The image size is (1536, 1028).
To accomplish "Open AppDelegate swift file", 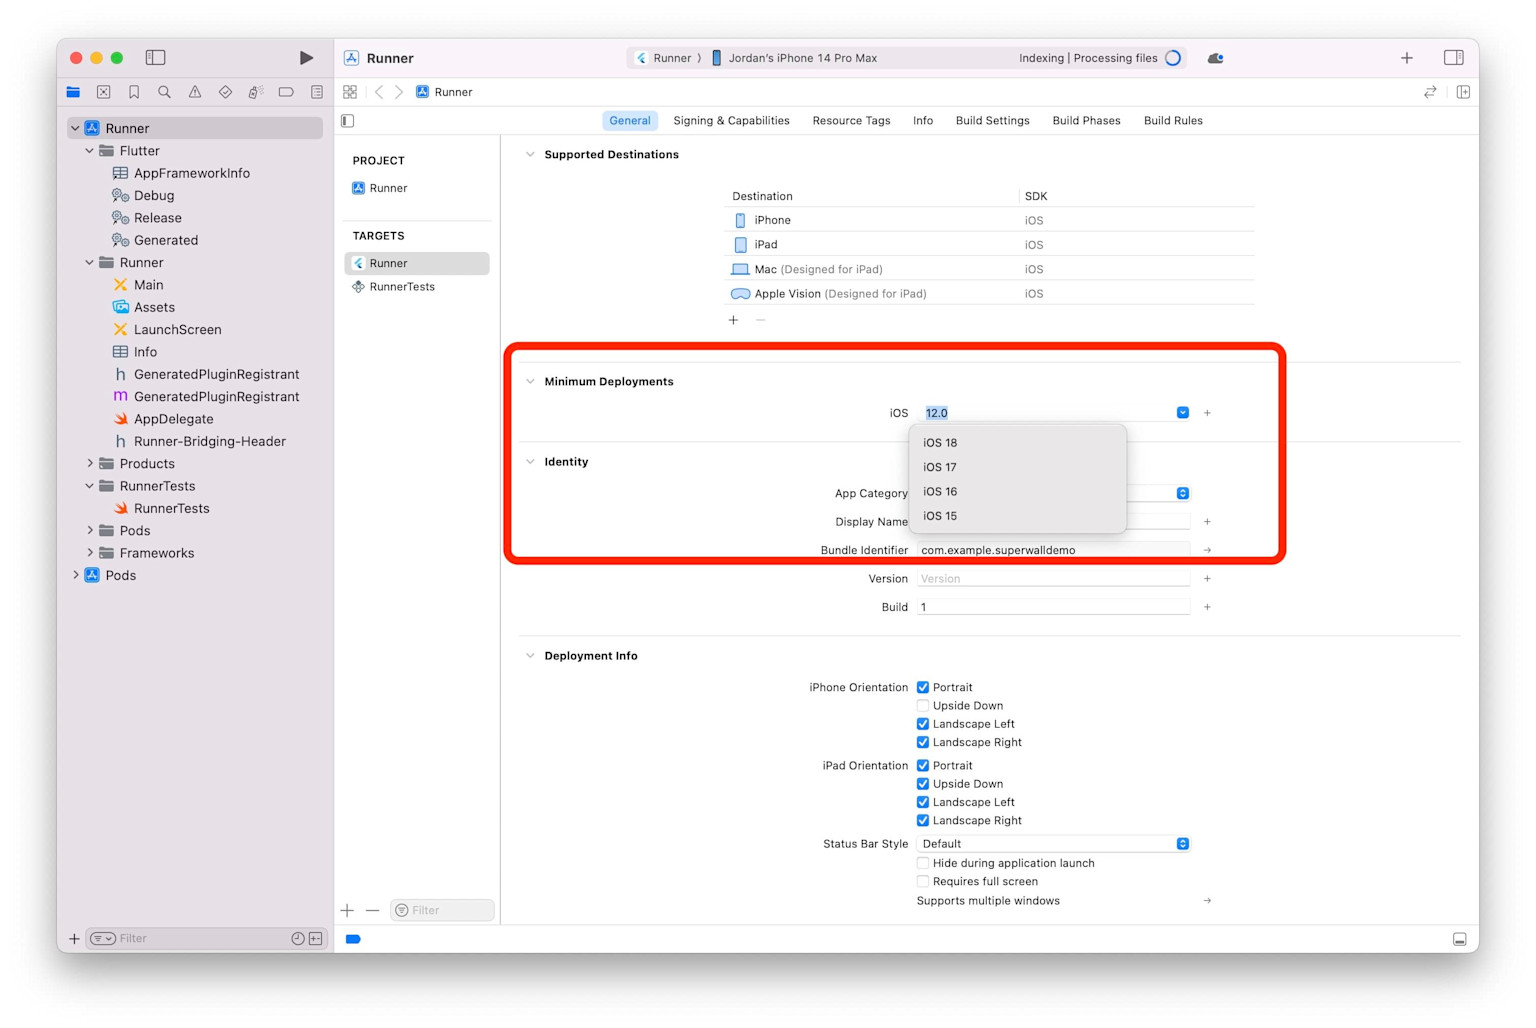I will pyautogui.click(x=173, y=419).
